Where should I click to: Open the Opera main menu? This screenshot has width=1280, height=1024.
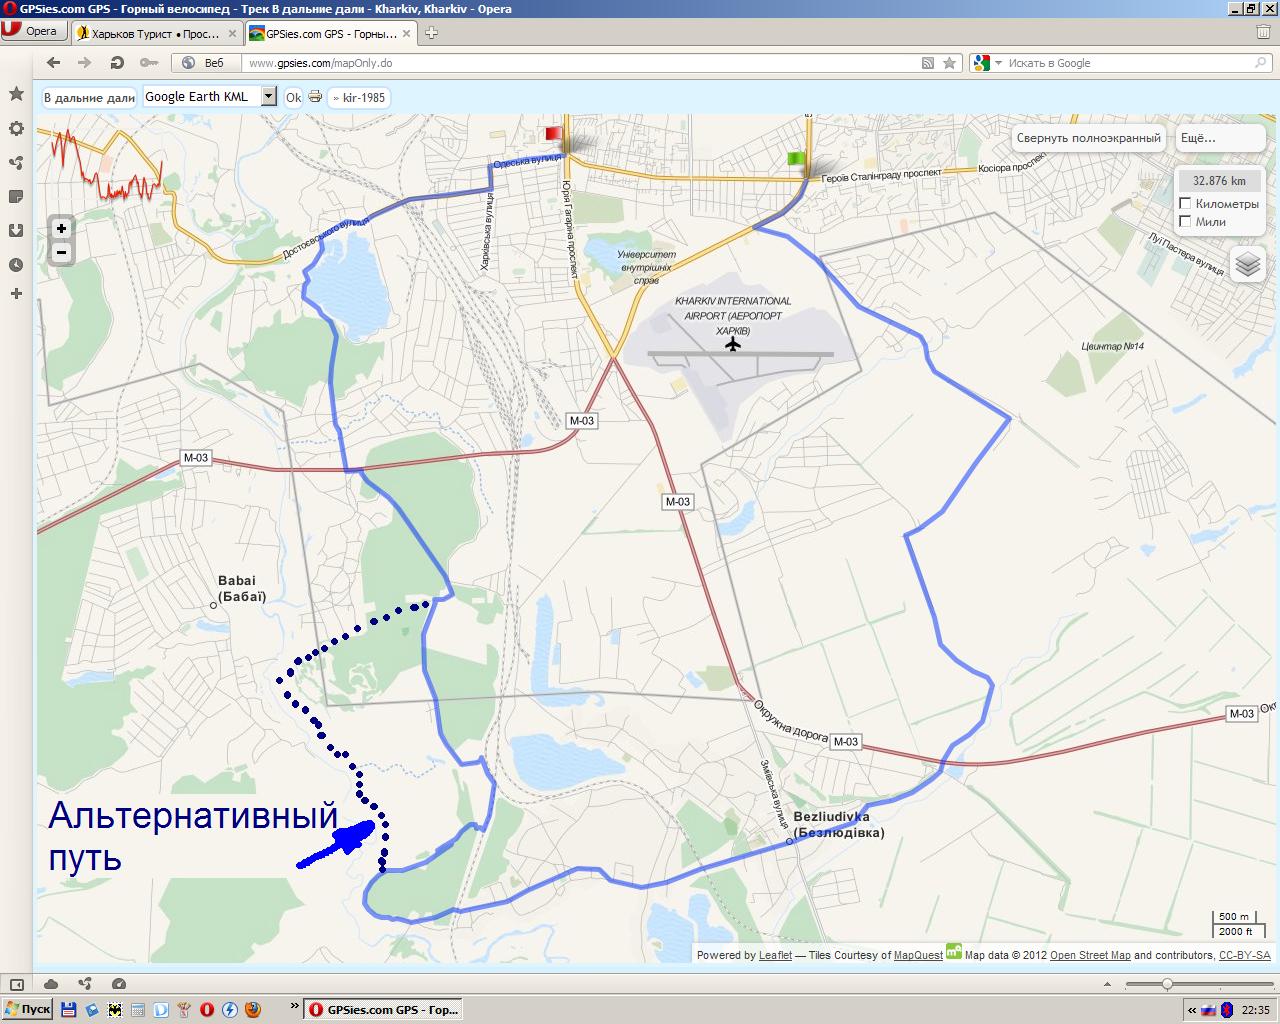(x=30, y=31)
